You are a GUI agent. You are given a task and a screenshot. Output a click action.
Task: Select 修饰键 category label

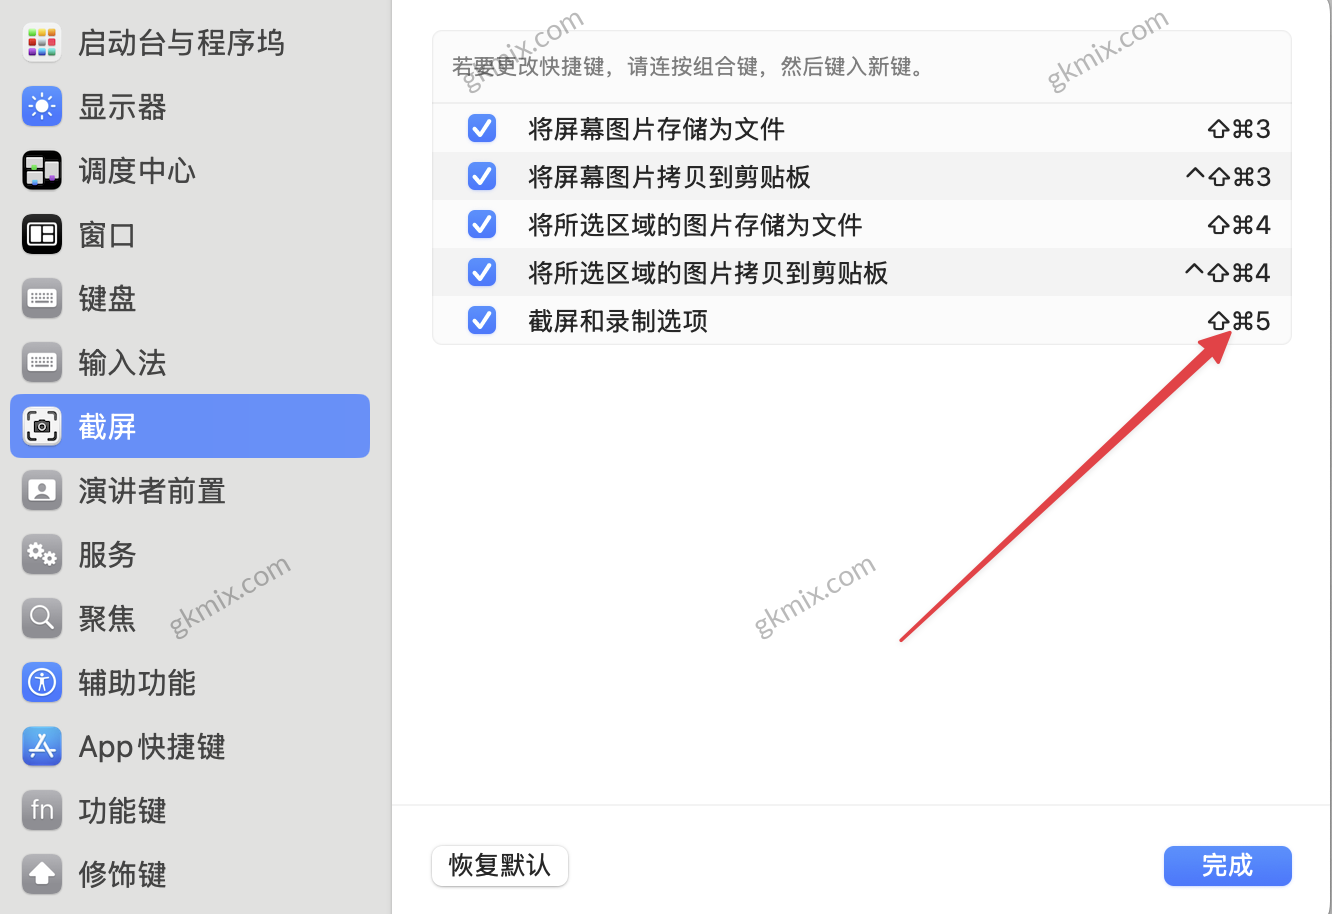point(122,875)
